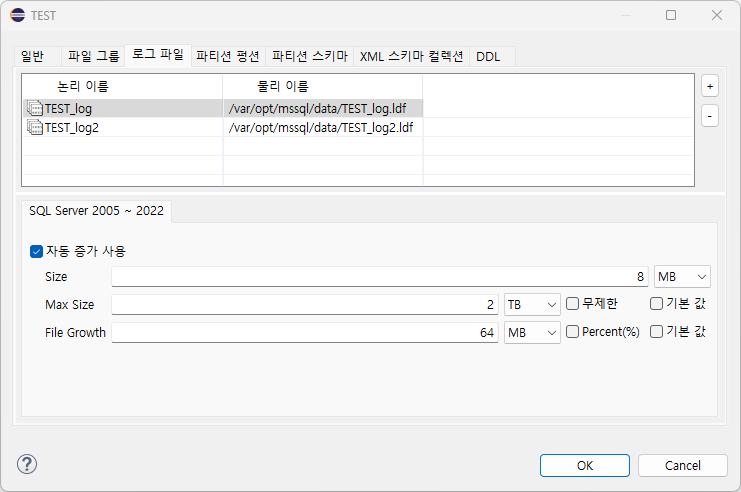Click the plus icon to add log file
The width and height of the screenshot is (741, 492).
[x=710, y=86]
